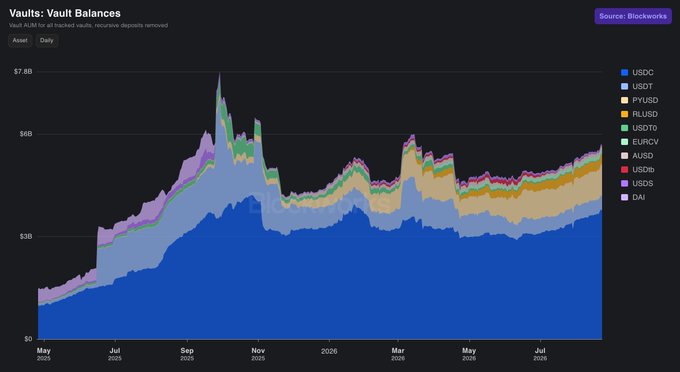Click the Jul 2025 x-axis label
This screenshot has width=680, height=372.
click(x=115, y=354)
